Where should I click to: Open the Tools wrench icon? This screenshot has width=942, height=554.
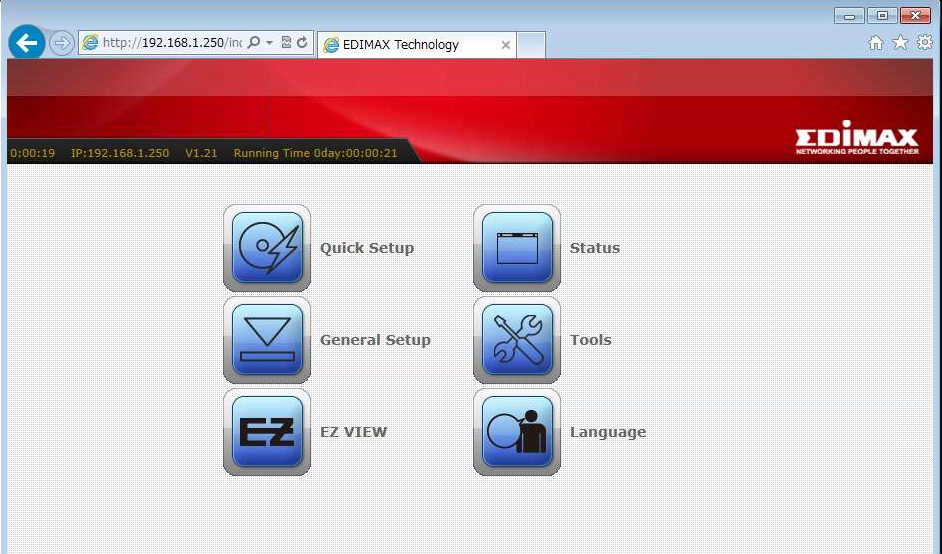pyautogui.click(x=517, y=339)
